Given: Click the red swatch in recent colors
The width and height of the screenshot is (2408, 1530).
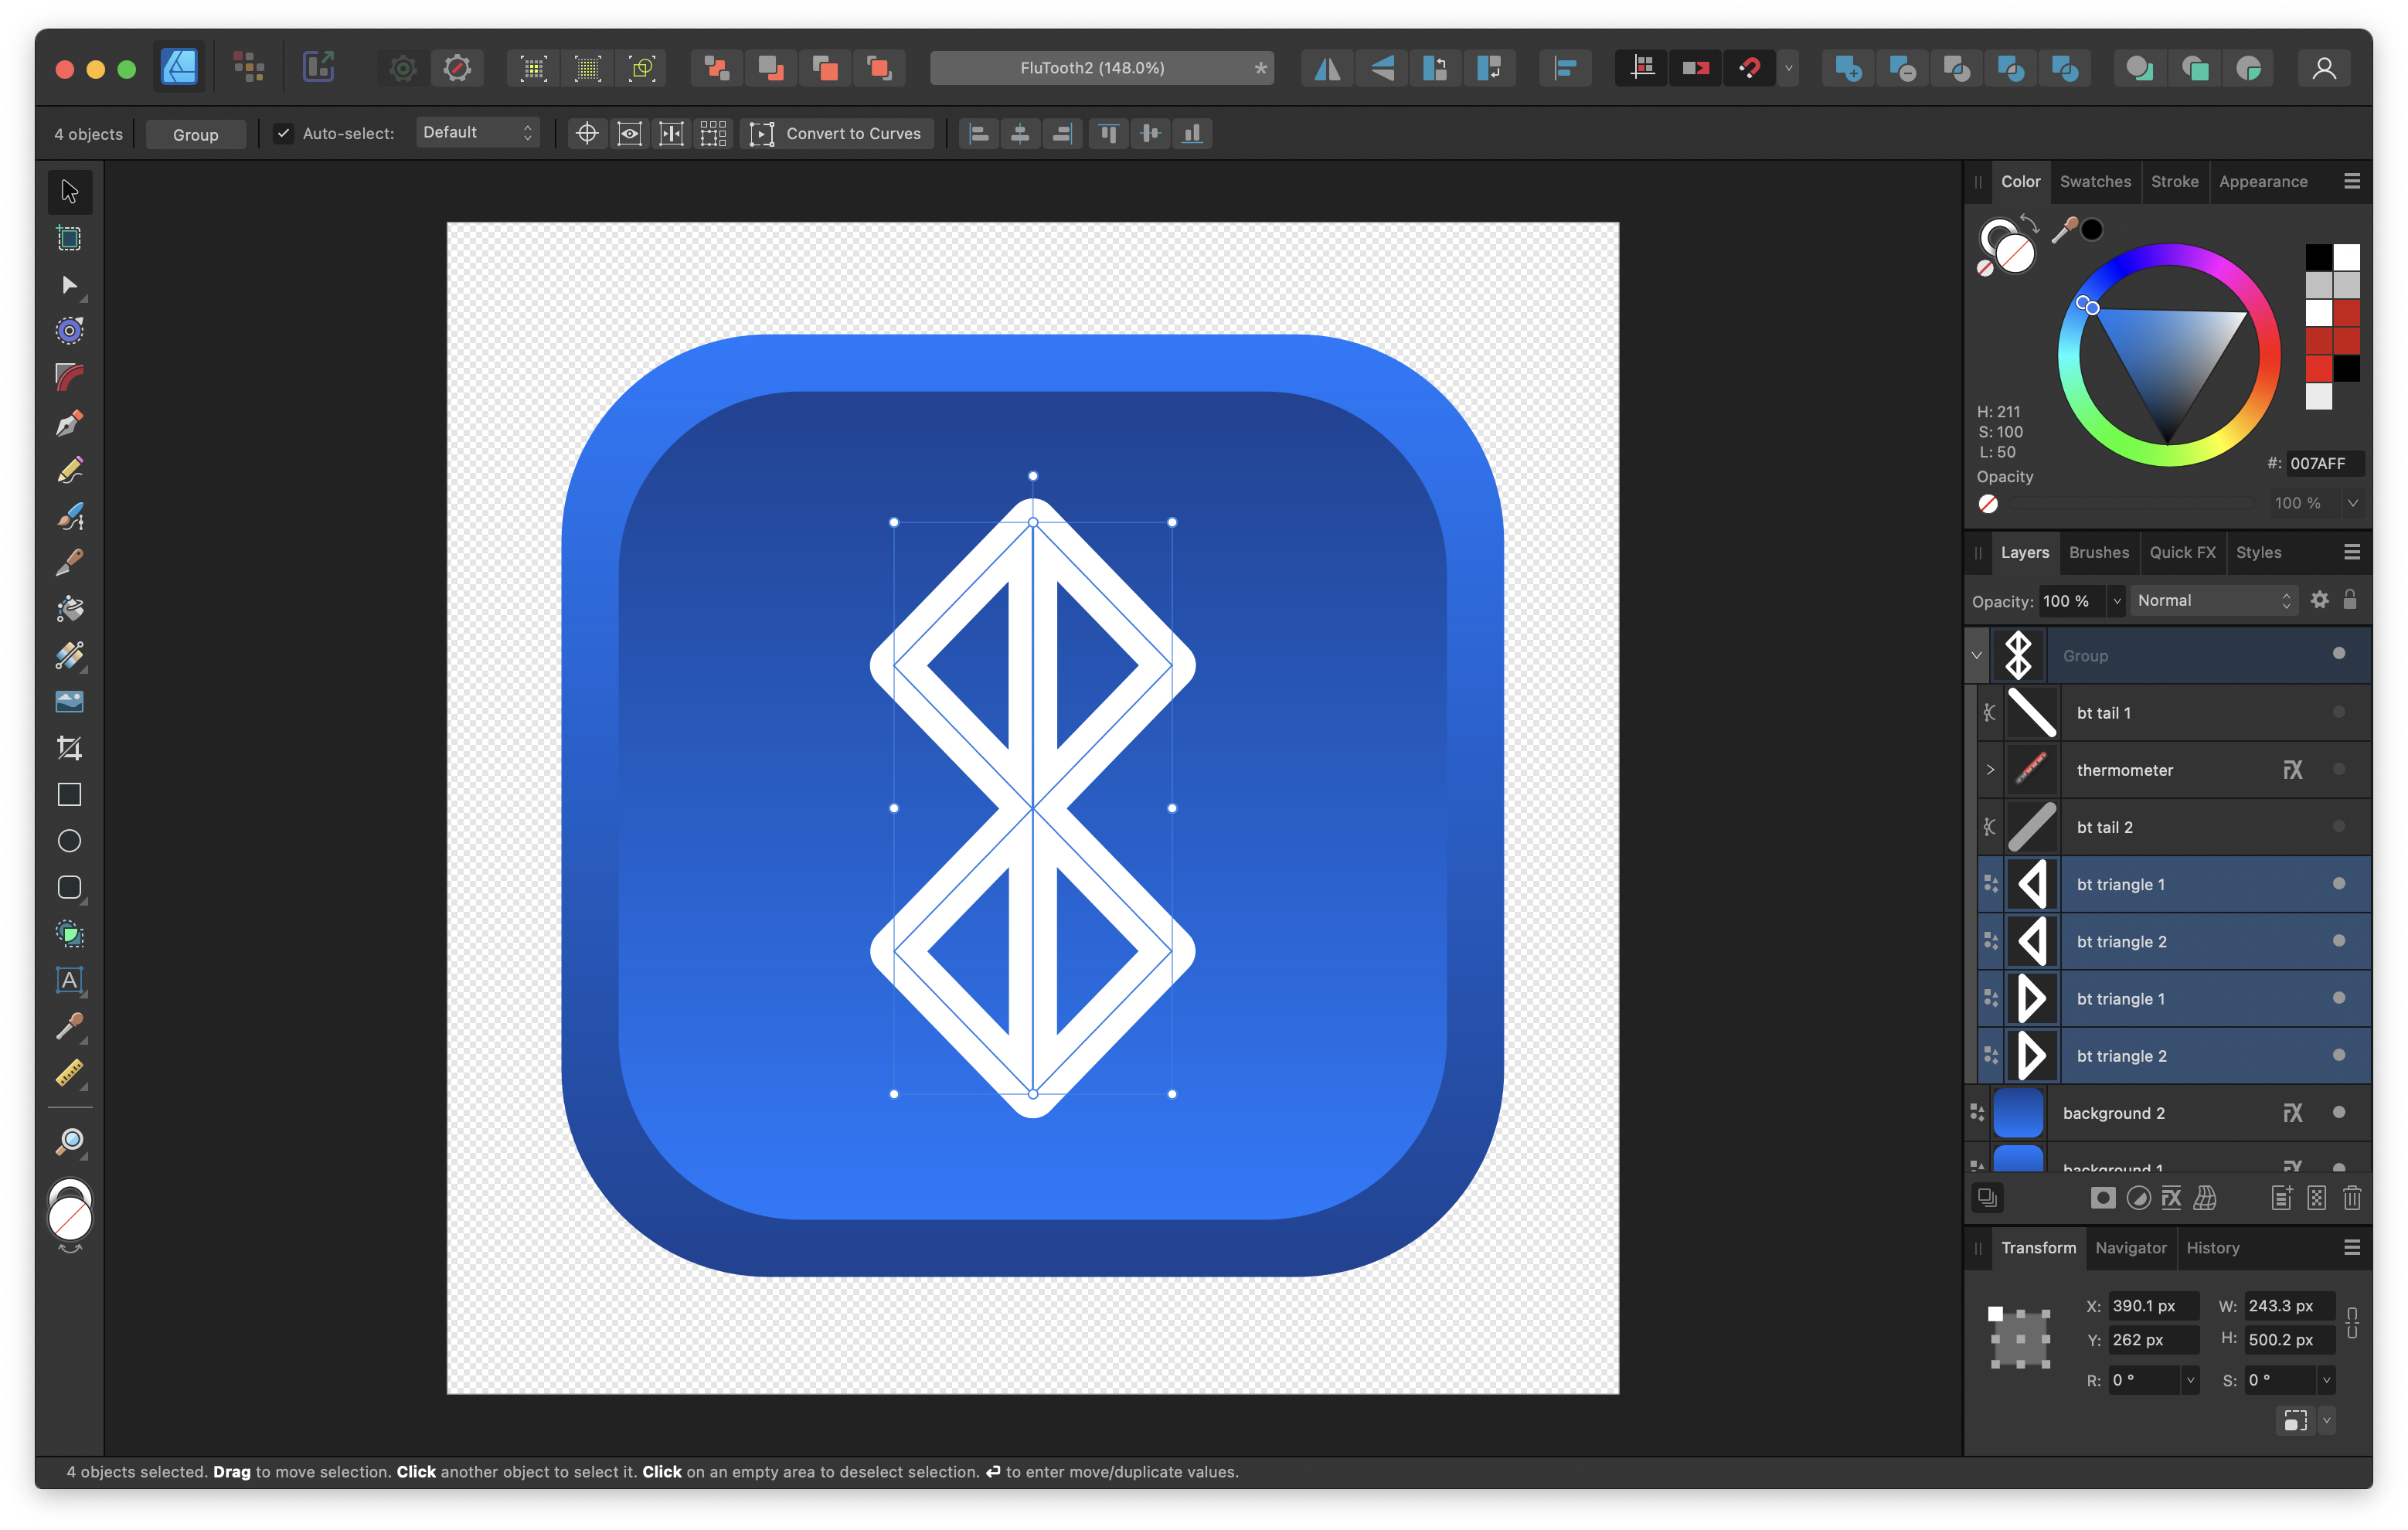Looking at the screenshot, I should 2318,368.
